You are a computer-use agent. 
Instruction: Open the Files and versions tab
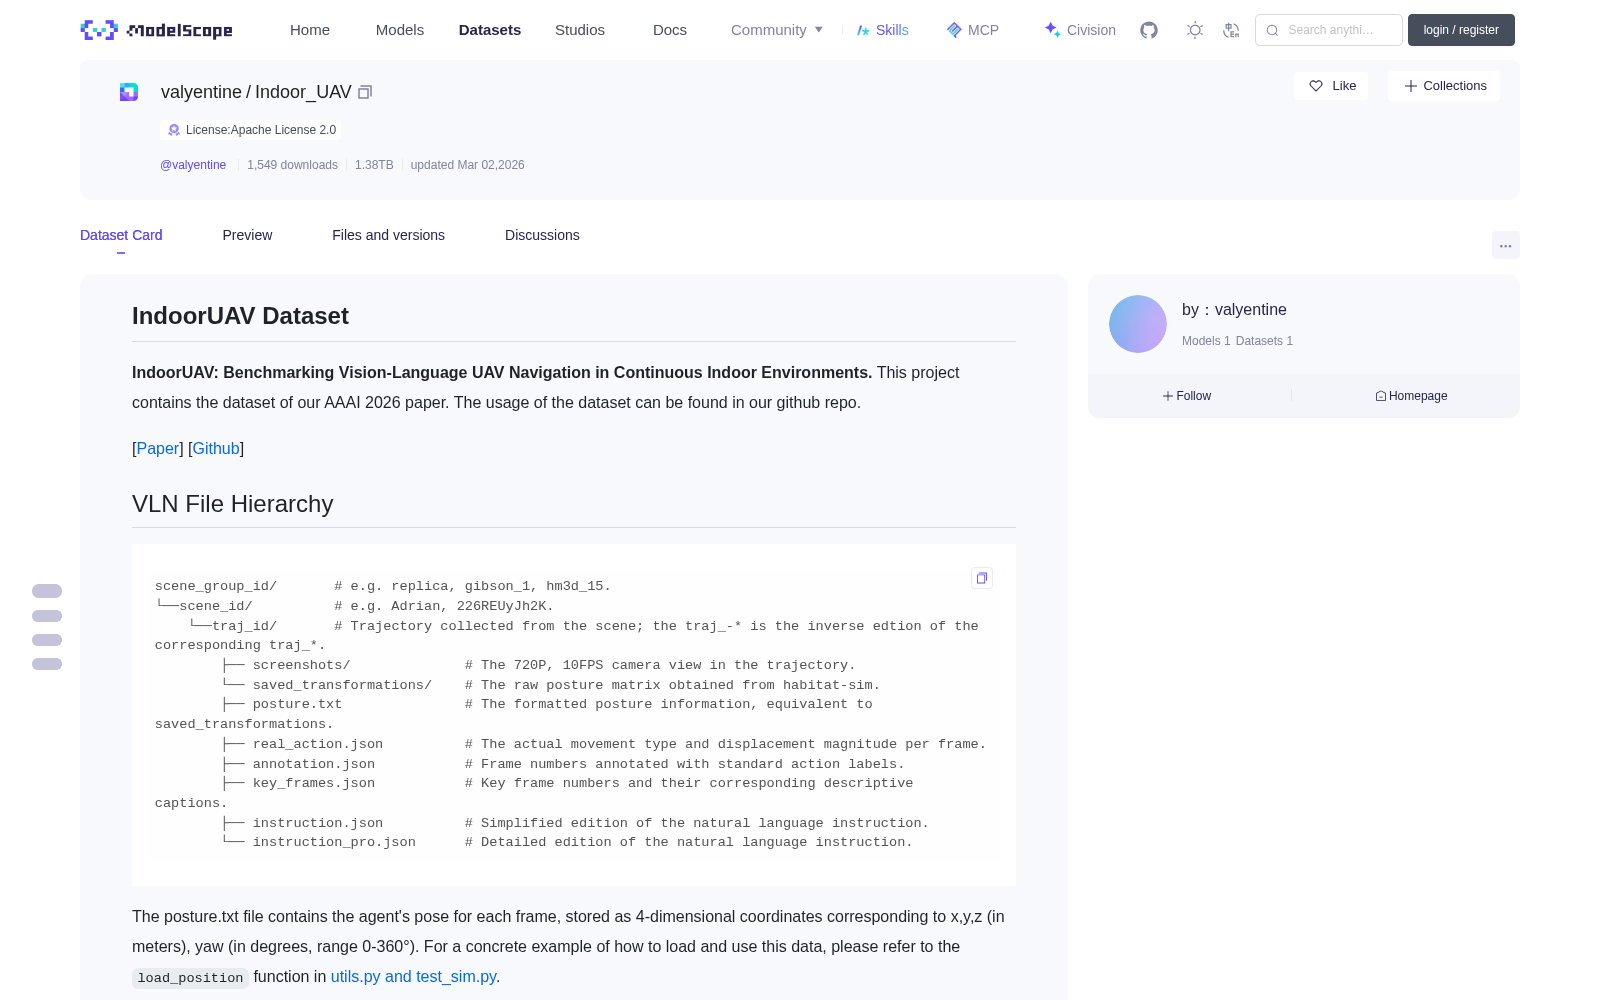(388, 235)
